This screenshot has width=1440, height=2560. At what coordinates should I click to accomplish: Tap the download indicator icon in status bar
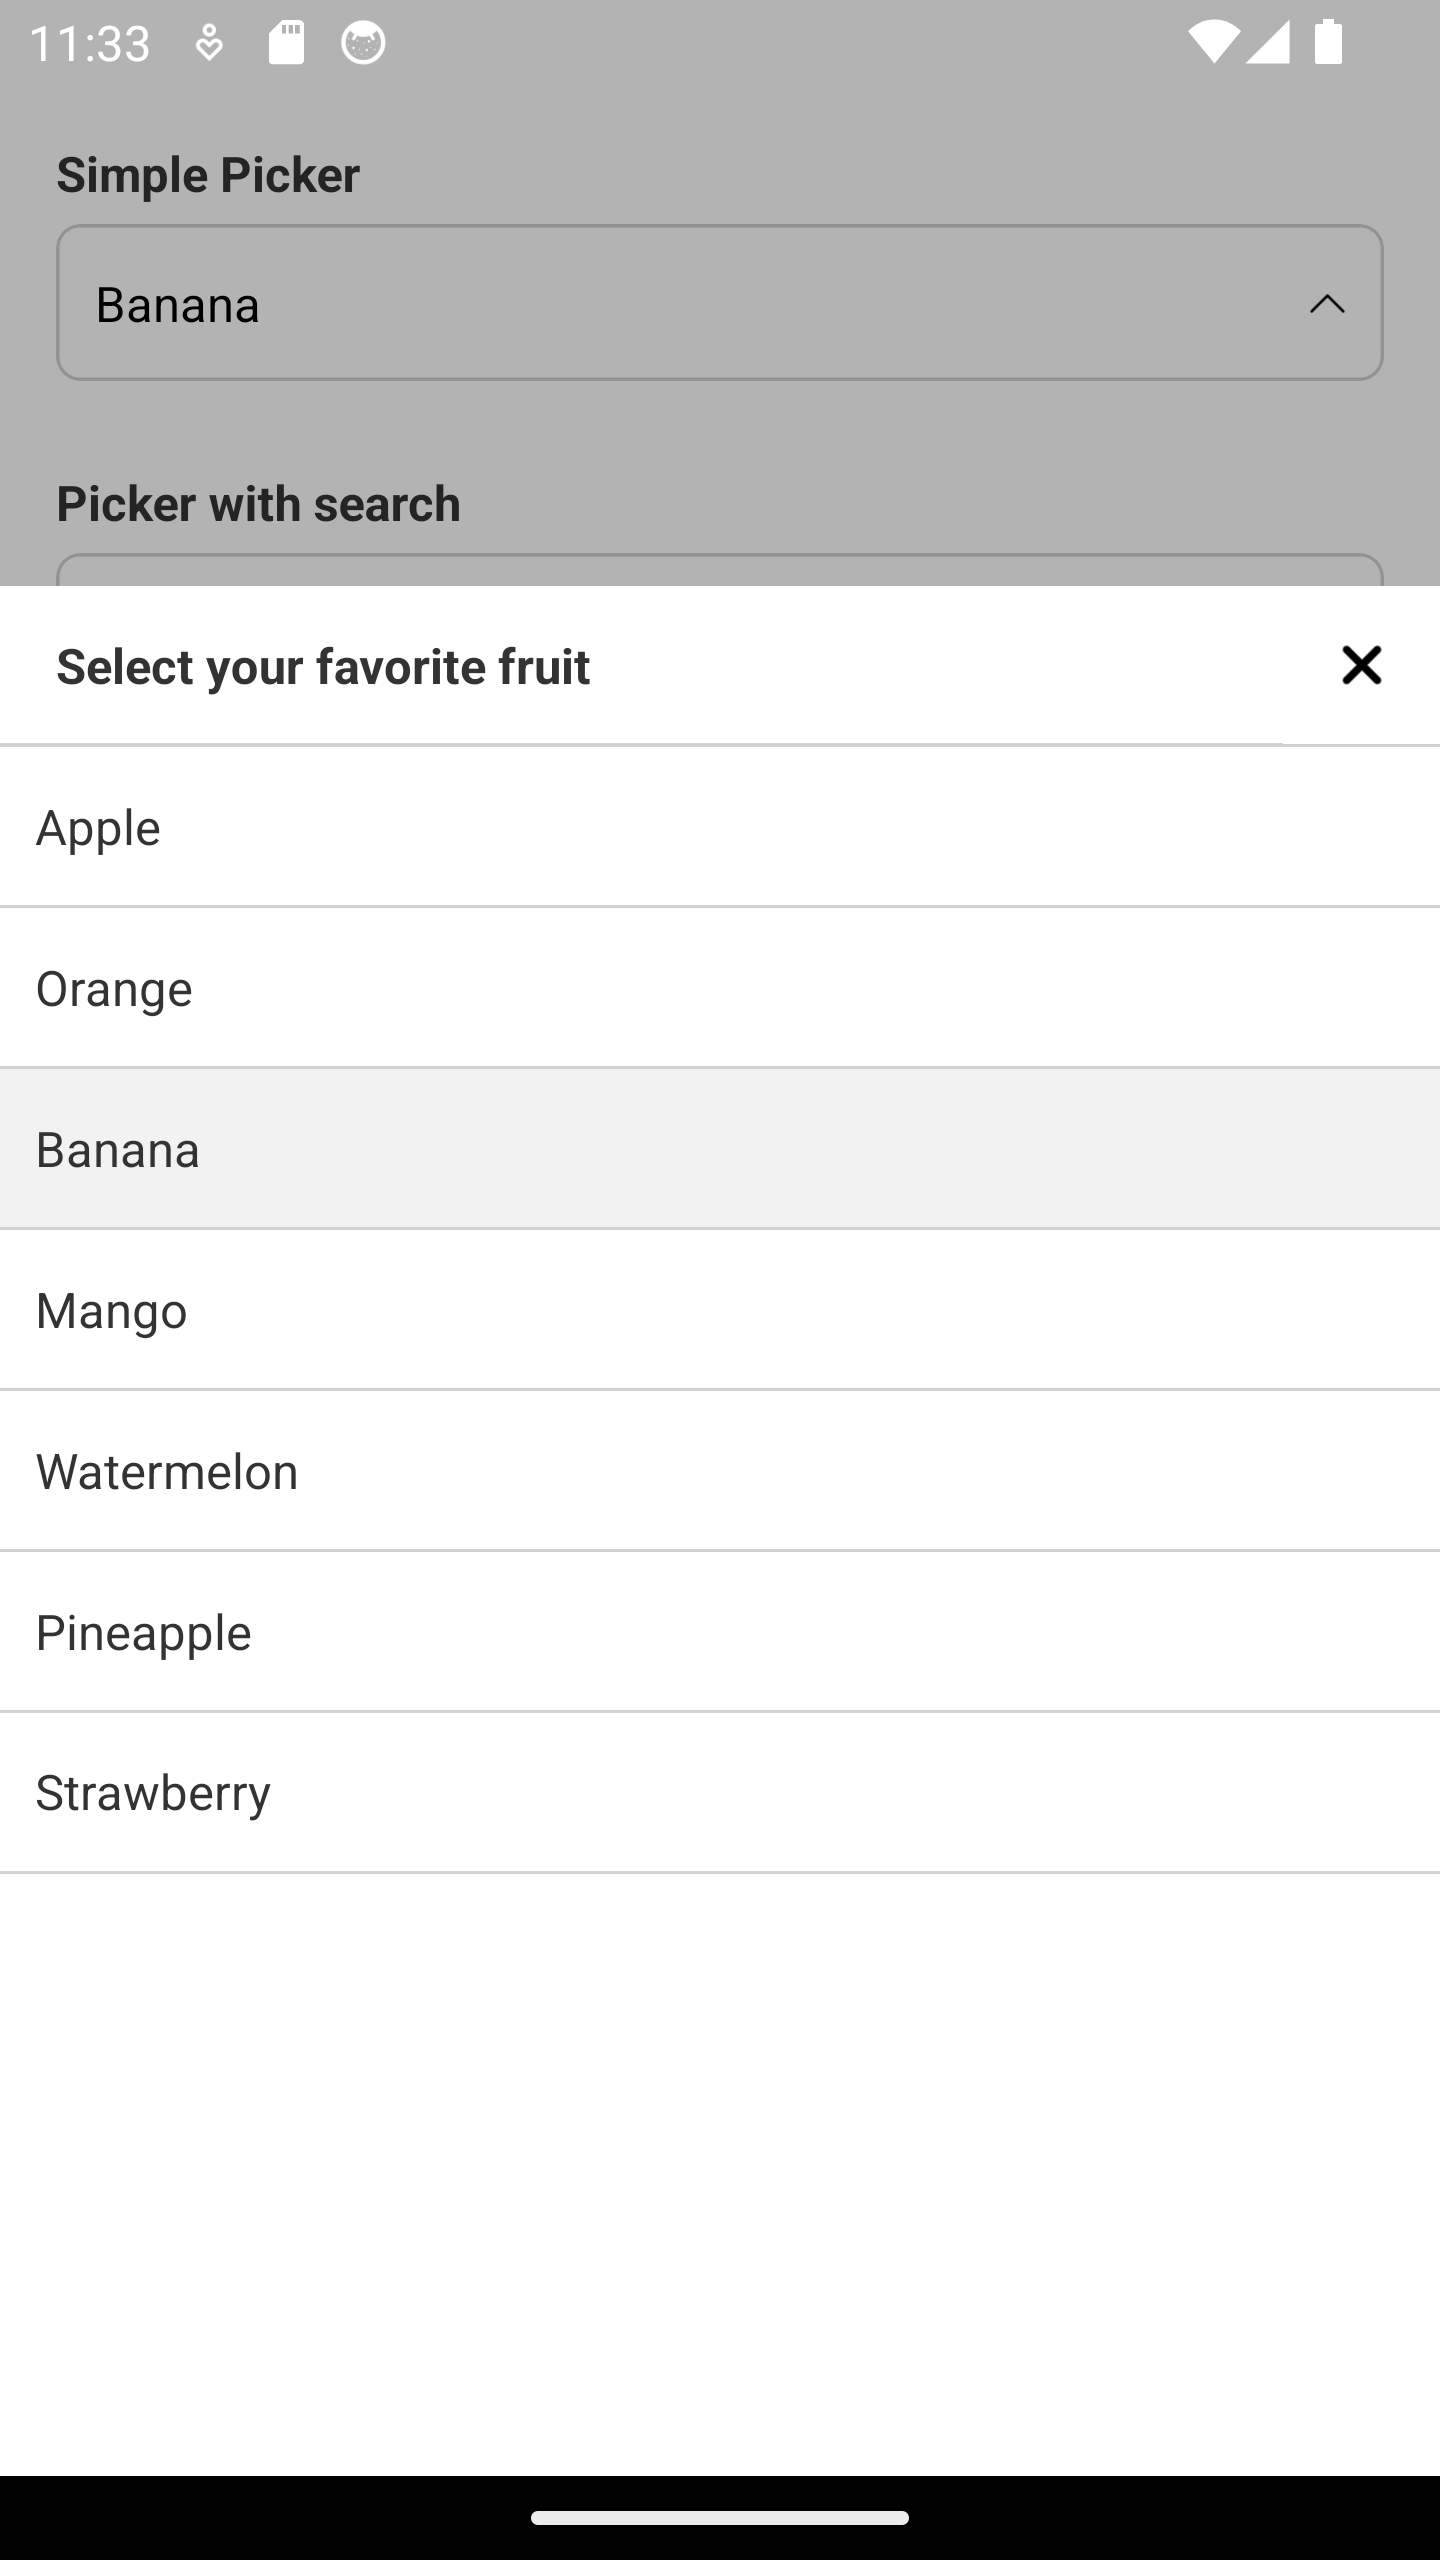[x=209, y=43]
